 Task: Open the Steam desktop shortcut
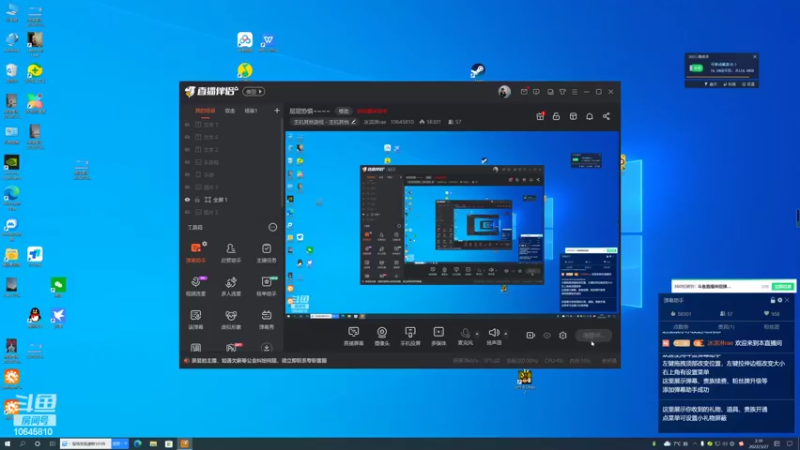[x=478, y=71]
